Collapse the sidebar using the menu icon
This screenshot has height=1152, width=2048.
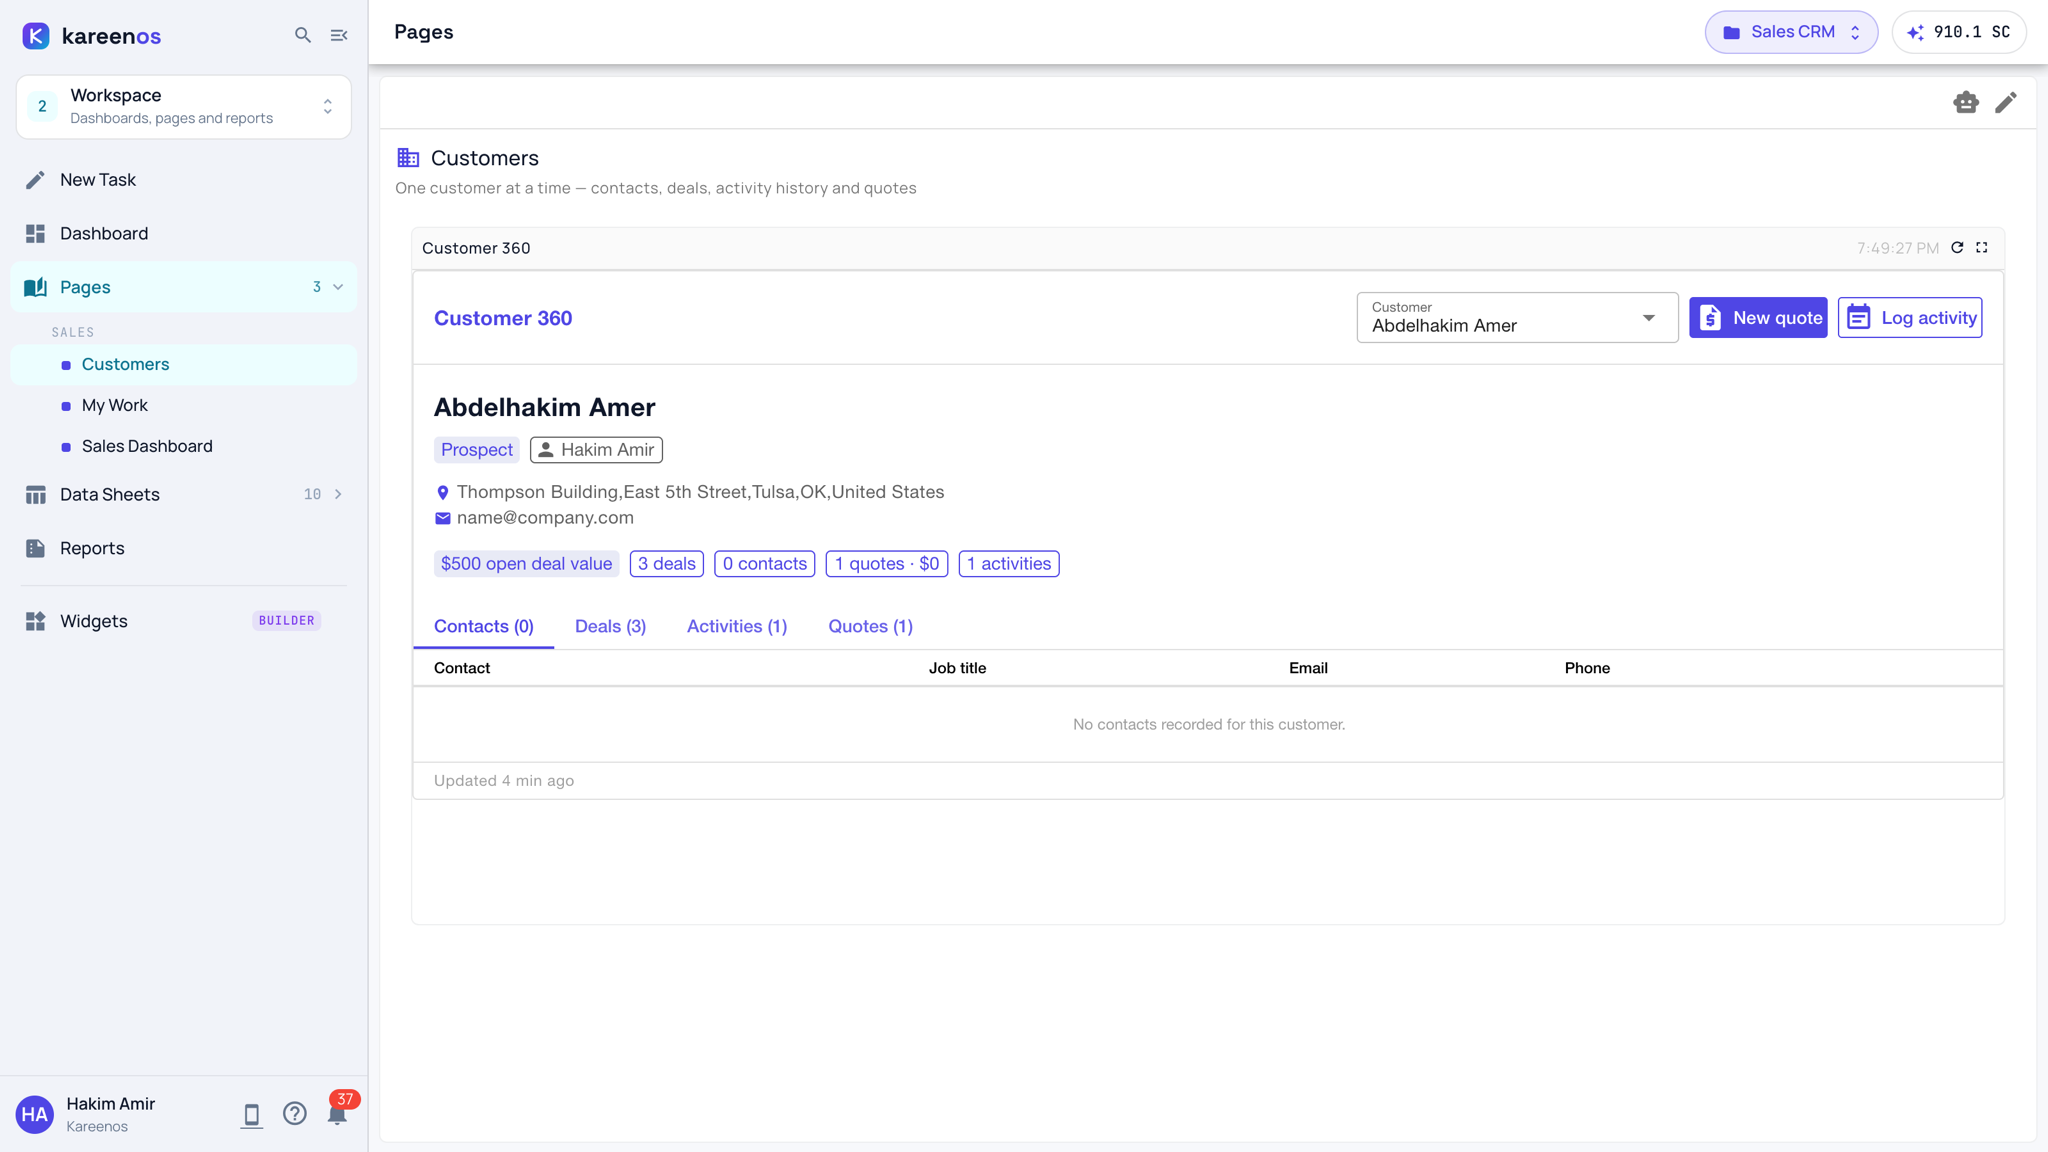[x=339, y=35]
